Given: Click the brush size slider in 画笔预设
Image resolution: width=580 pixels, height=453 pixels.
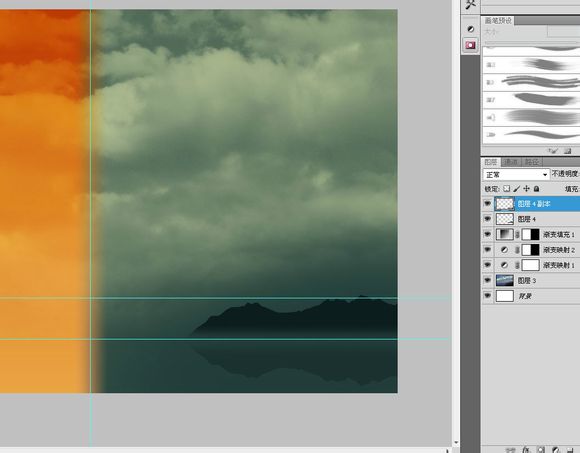Looking at the screenshot, I should 531,42.
